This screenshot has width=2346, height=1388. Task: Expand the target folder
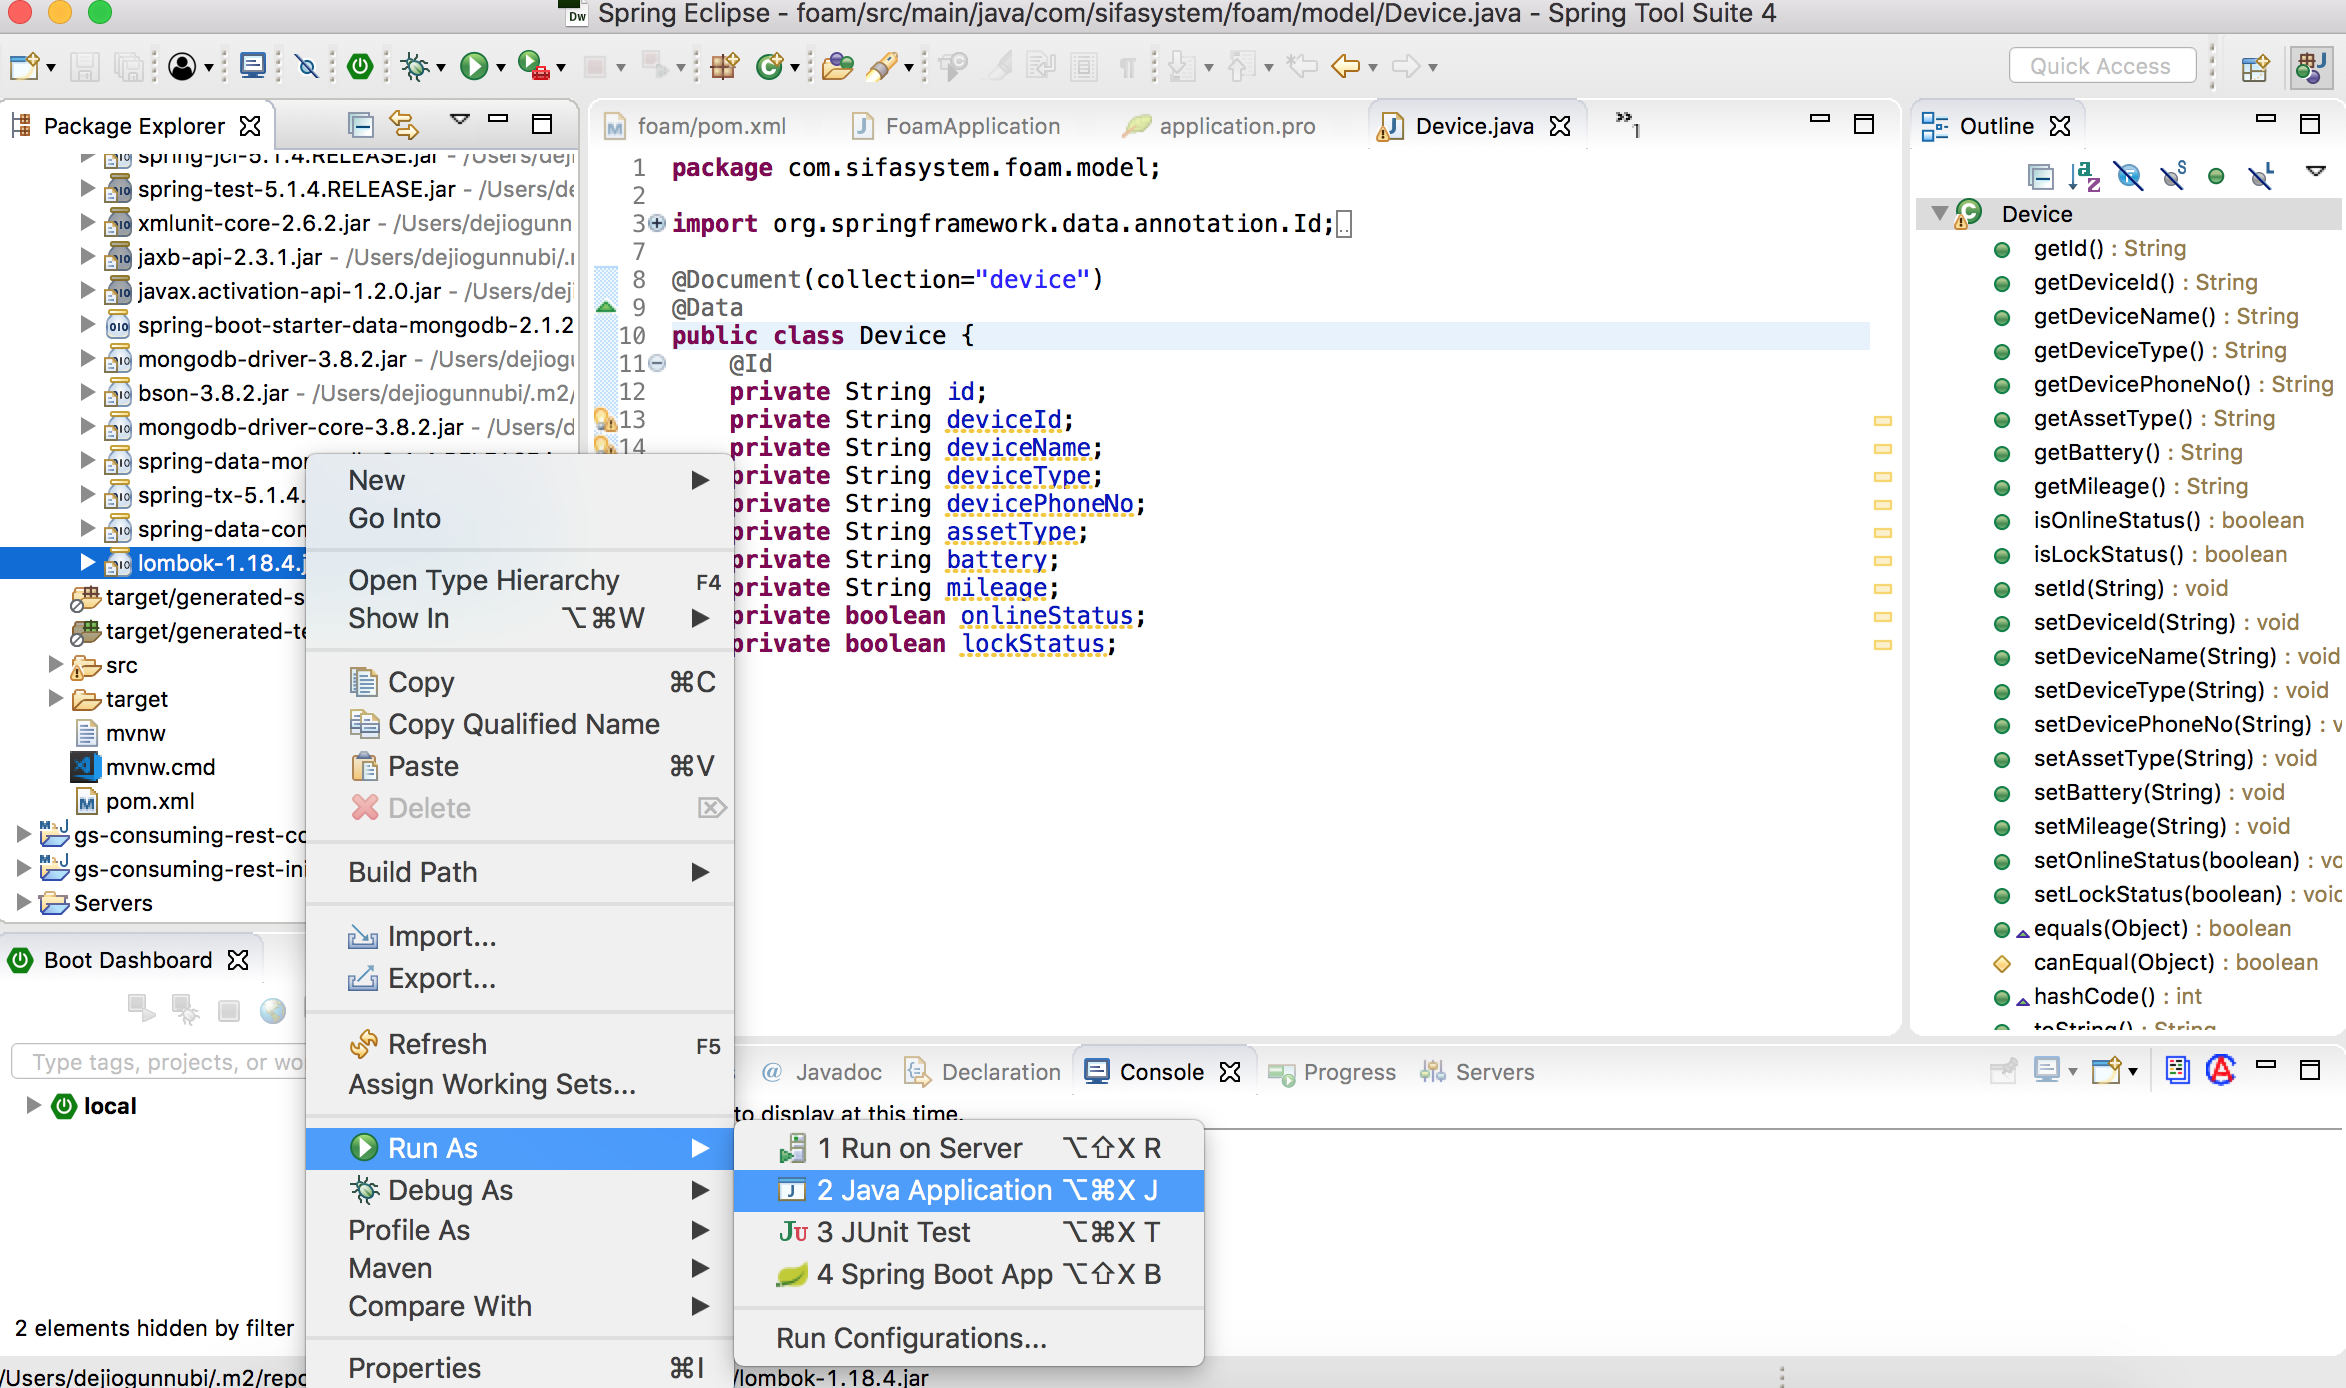56,698
